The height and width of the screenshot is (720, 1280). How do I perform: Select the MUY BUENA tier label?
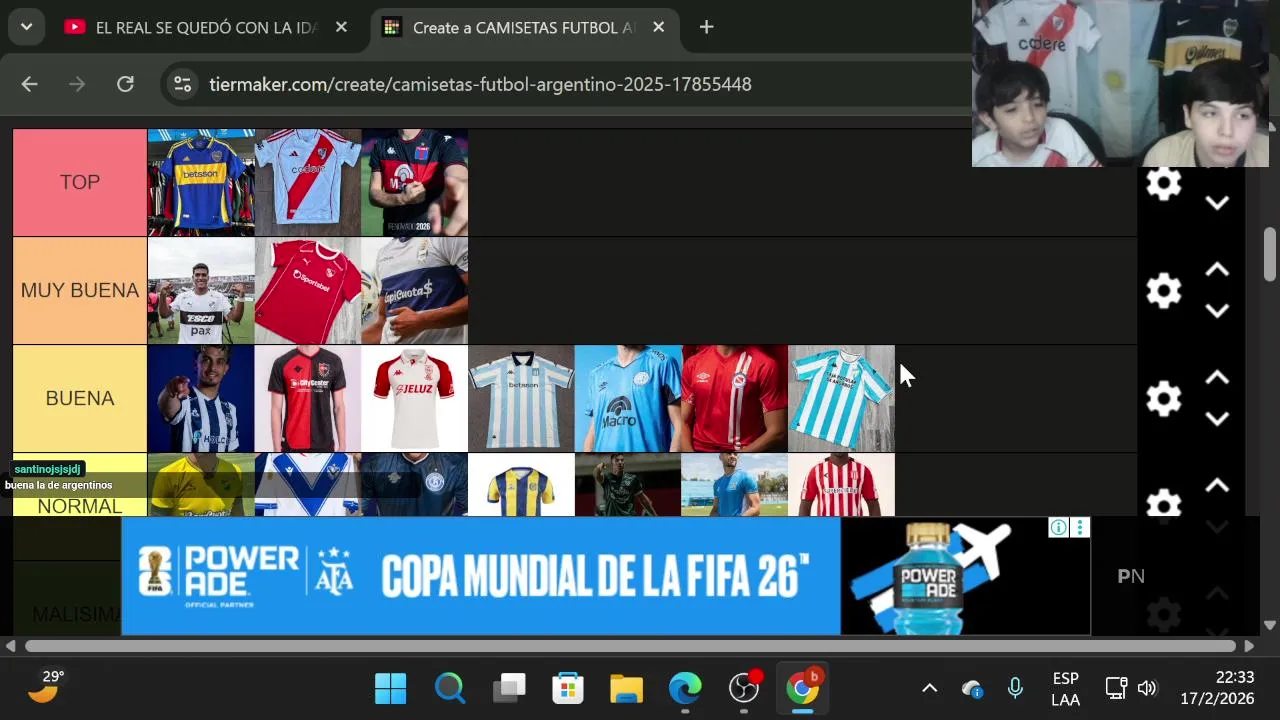point(80,290)
